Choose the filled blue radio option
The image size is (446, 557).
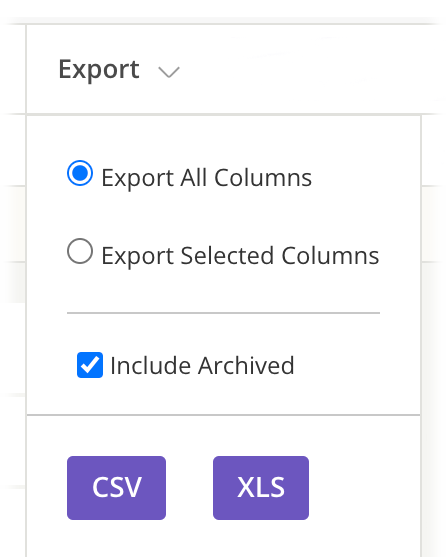[80, 173]
